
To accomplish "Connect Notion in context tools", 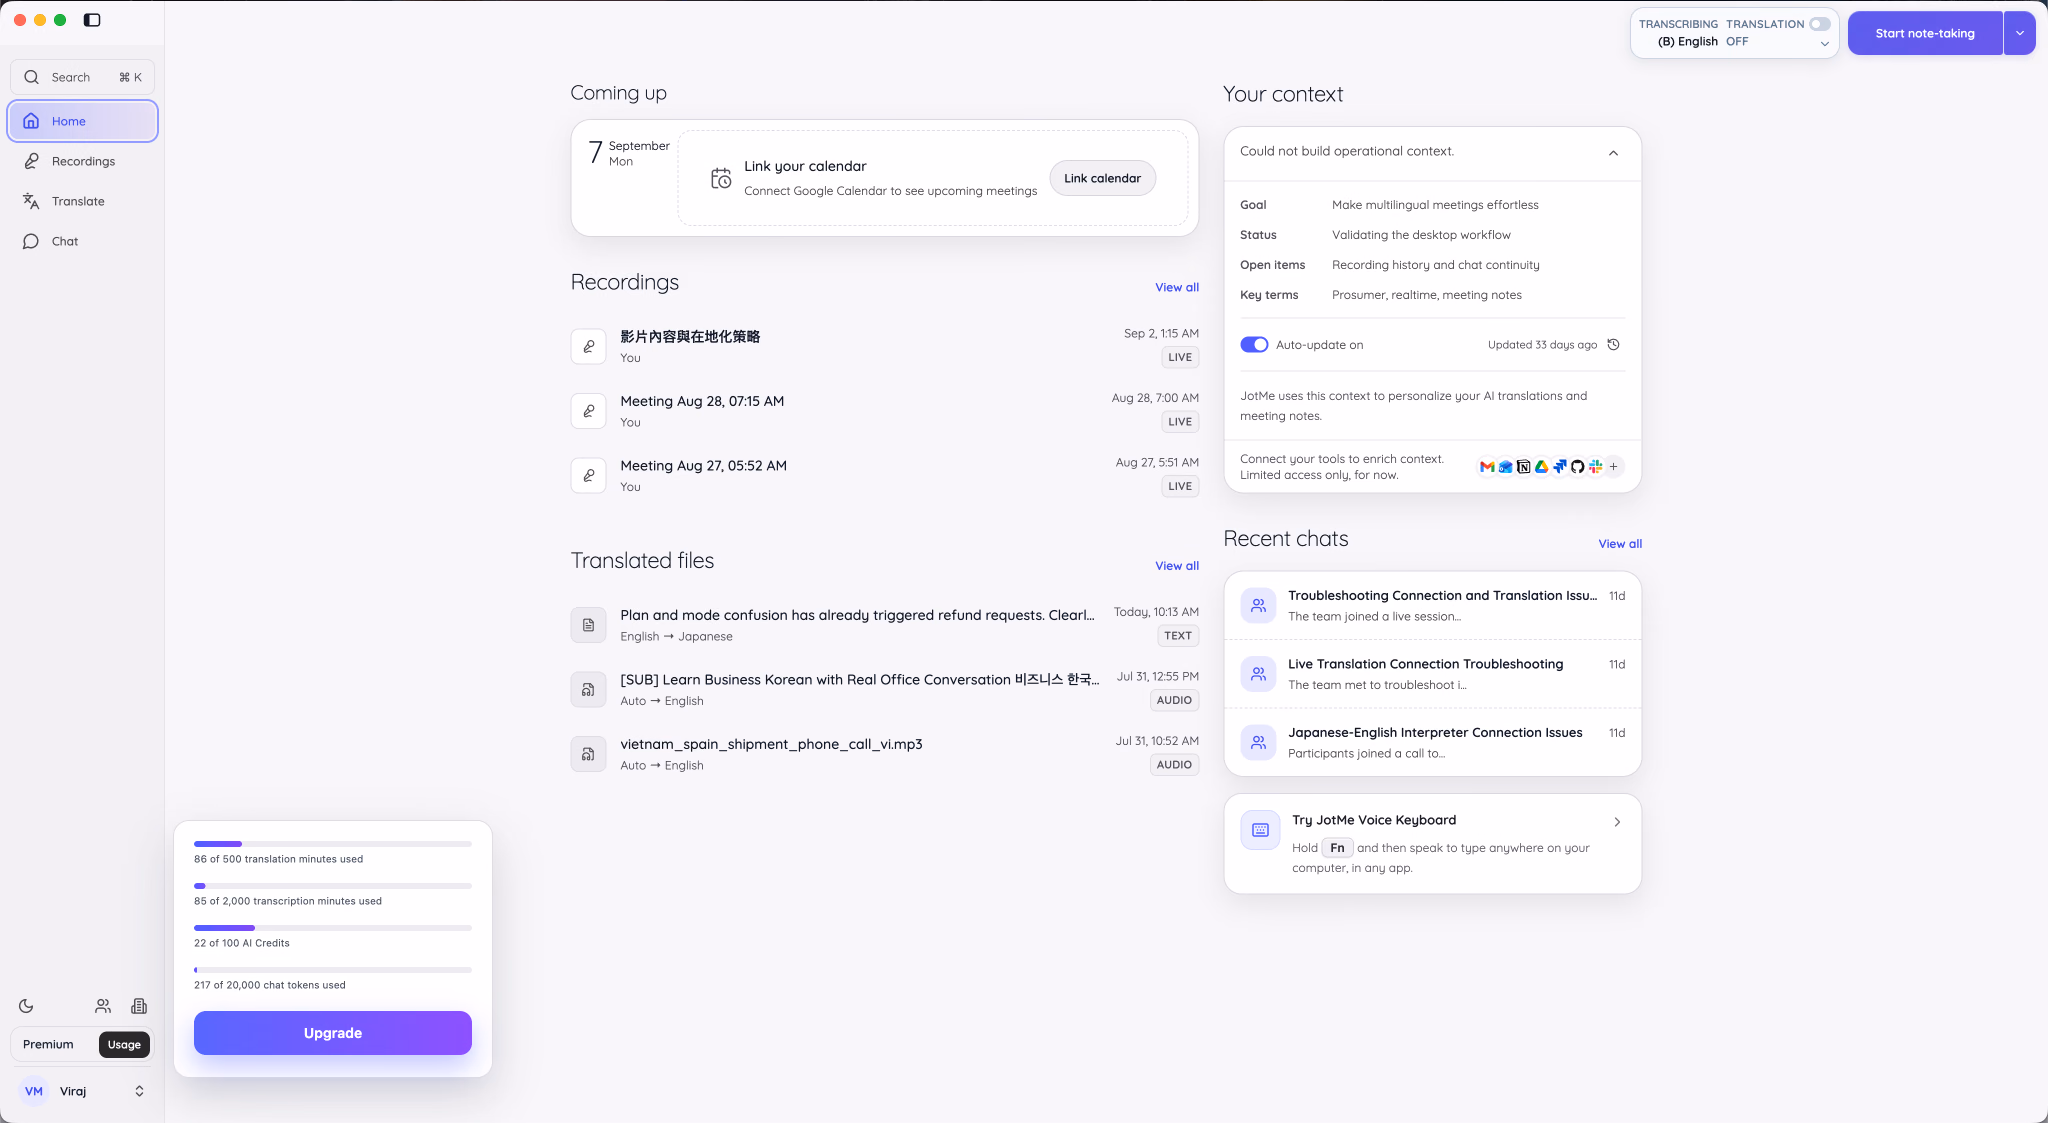I will pos(1523,467).
